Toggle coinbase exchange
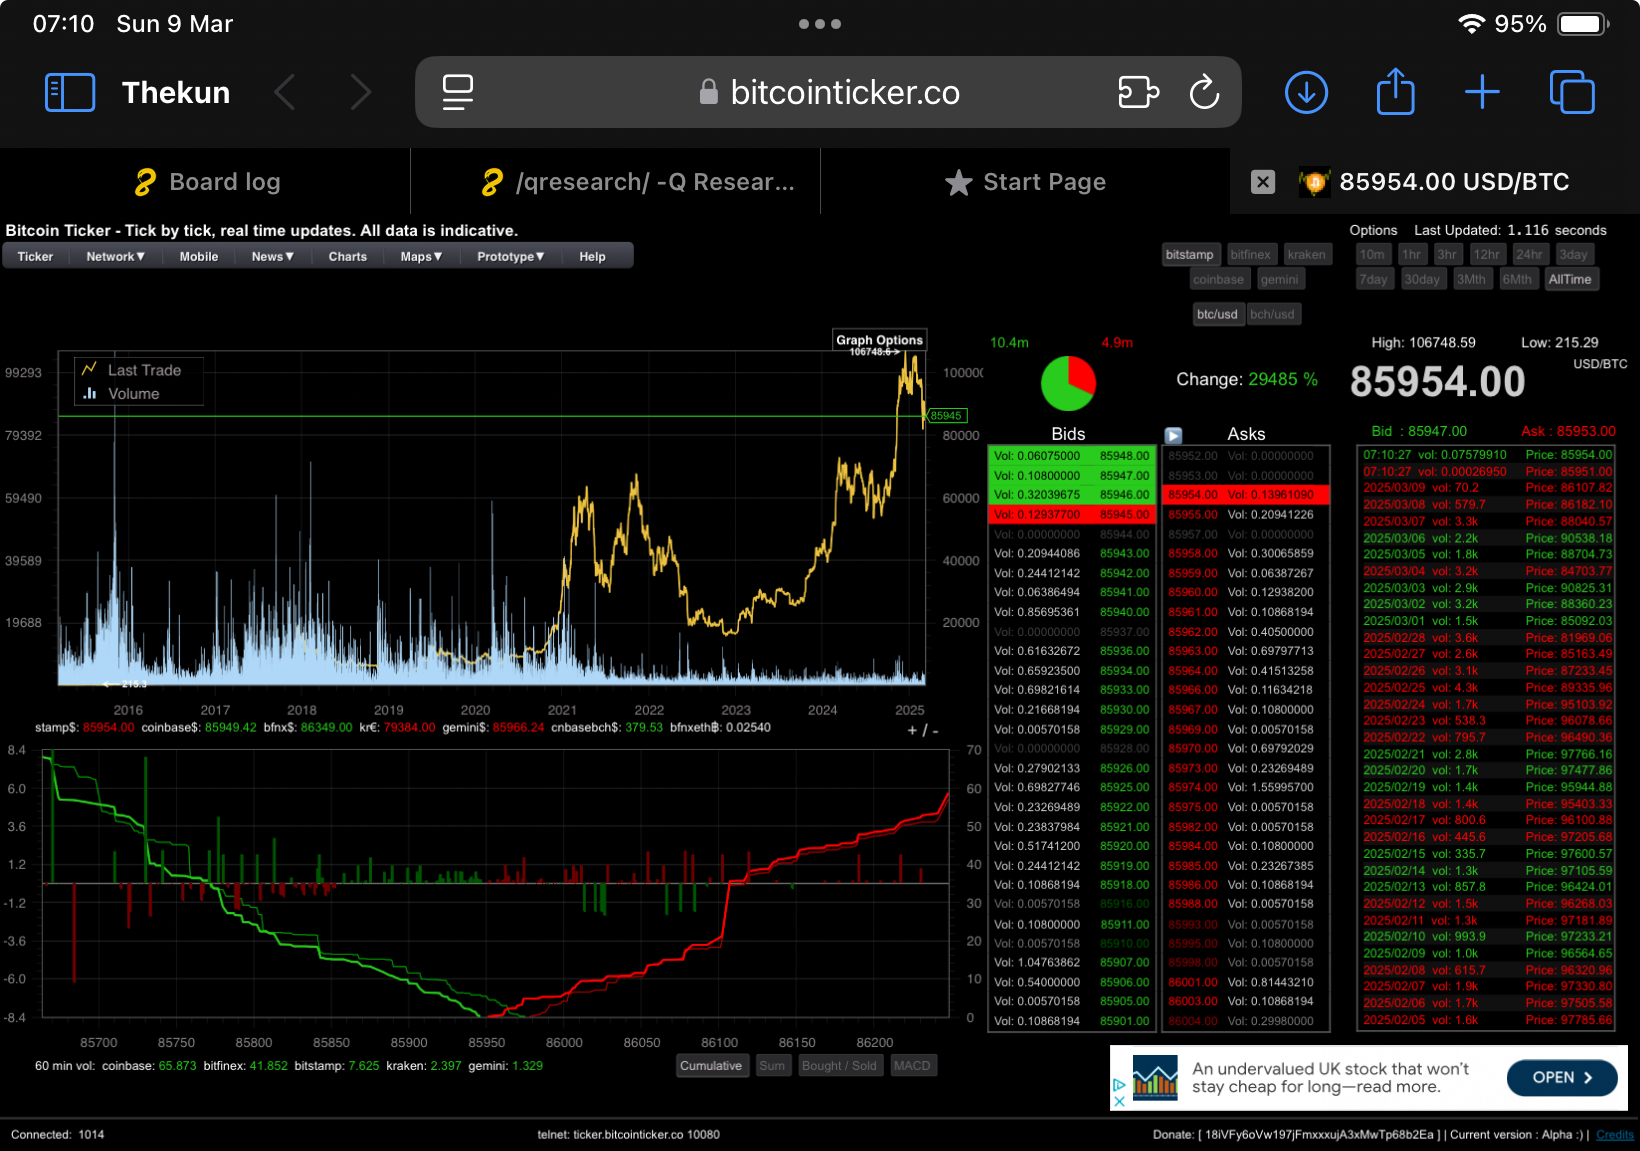Screen dimensions: 1640x1151 1218,280
